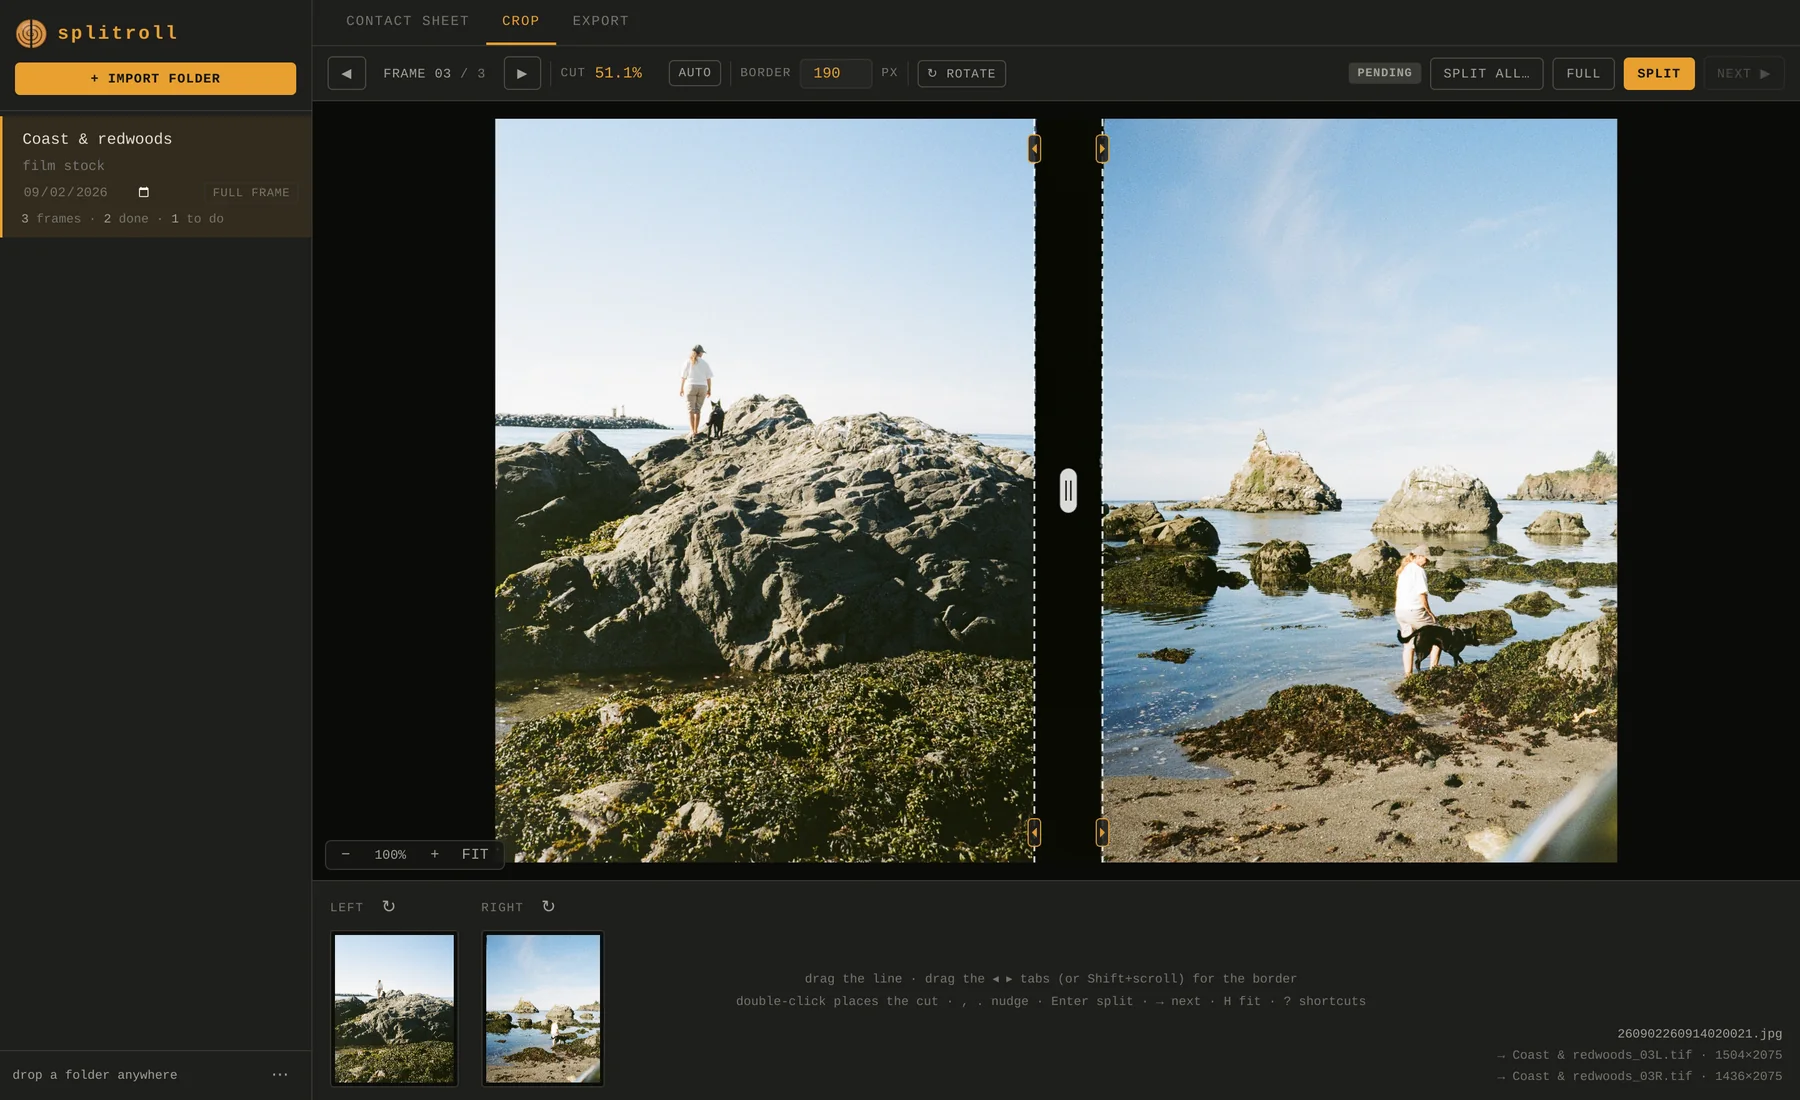
Task: Click filename 260902260914020021.jpg
Action: pos(1699,1034)
